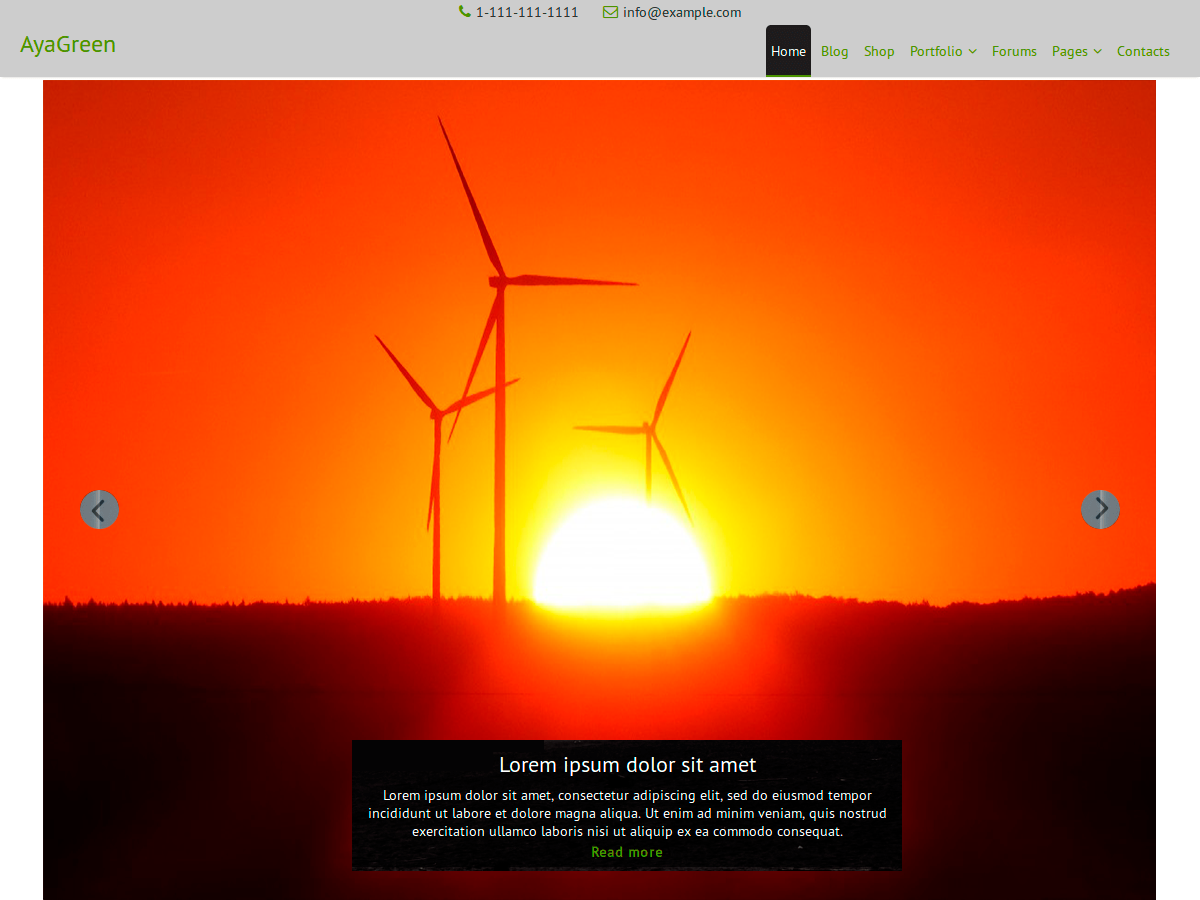Click the envelope icon beside the email
1200x900 pixels.
point(610,12)
